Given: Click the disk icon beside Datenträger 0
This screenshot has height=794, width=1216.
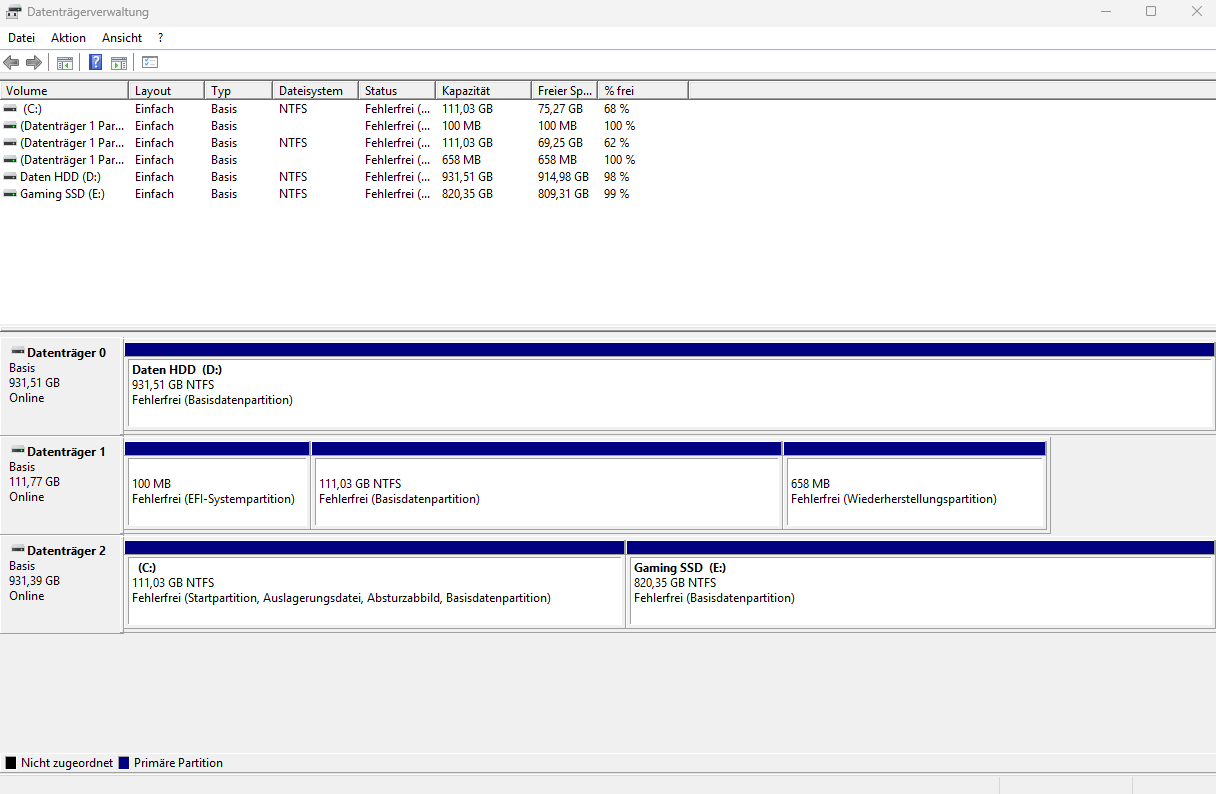Looking at the screenshot, I should [17, 353].
